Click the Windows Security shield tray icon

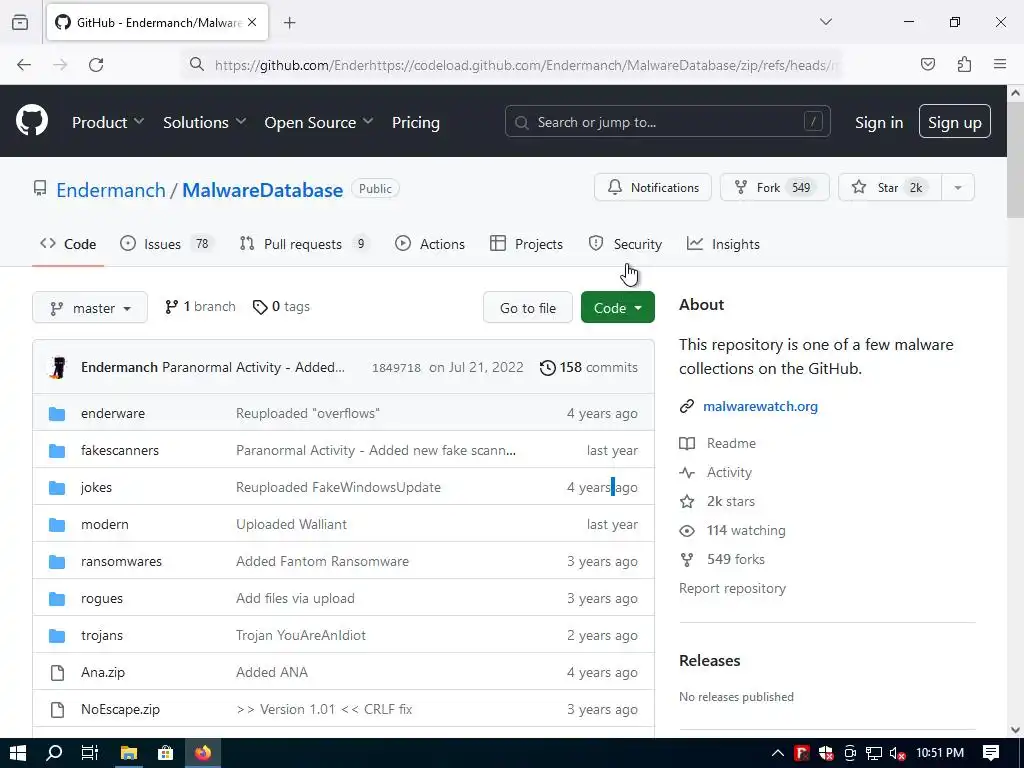[826, 753]
